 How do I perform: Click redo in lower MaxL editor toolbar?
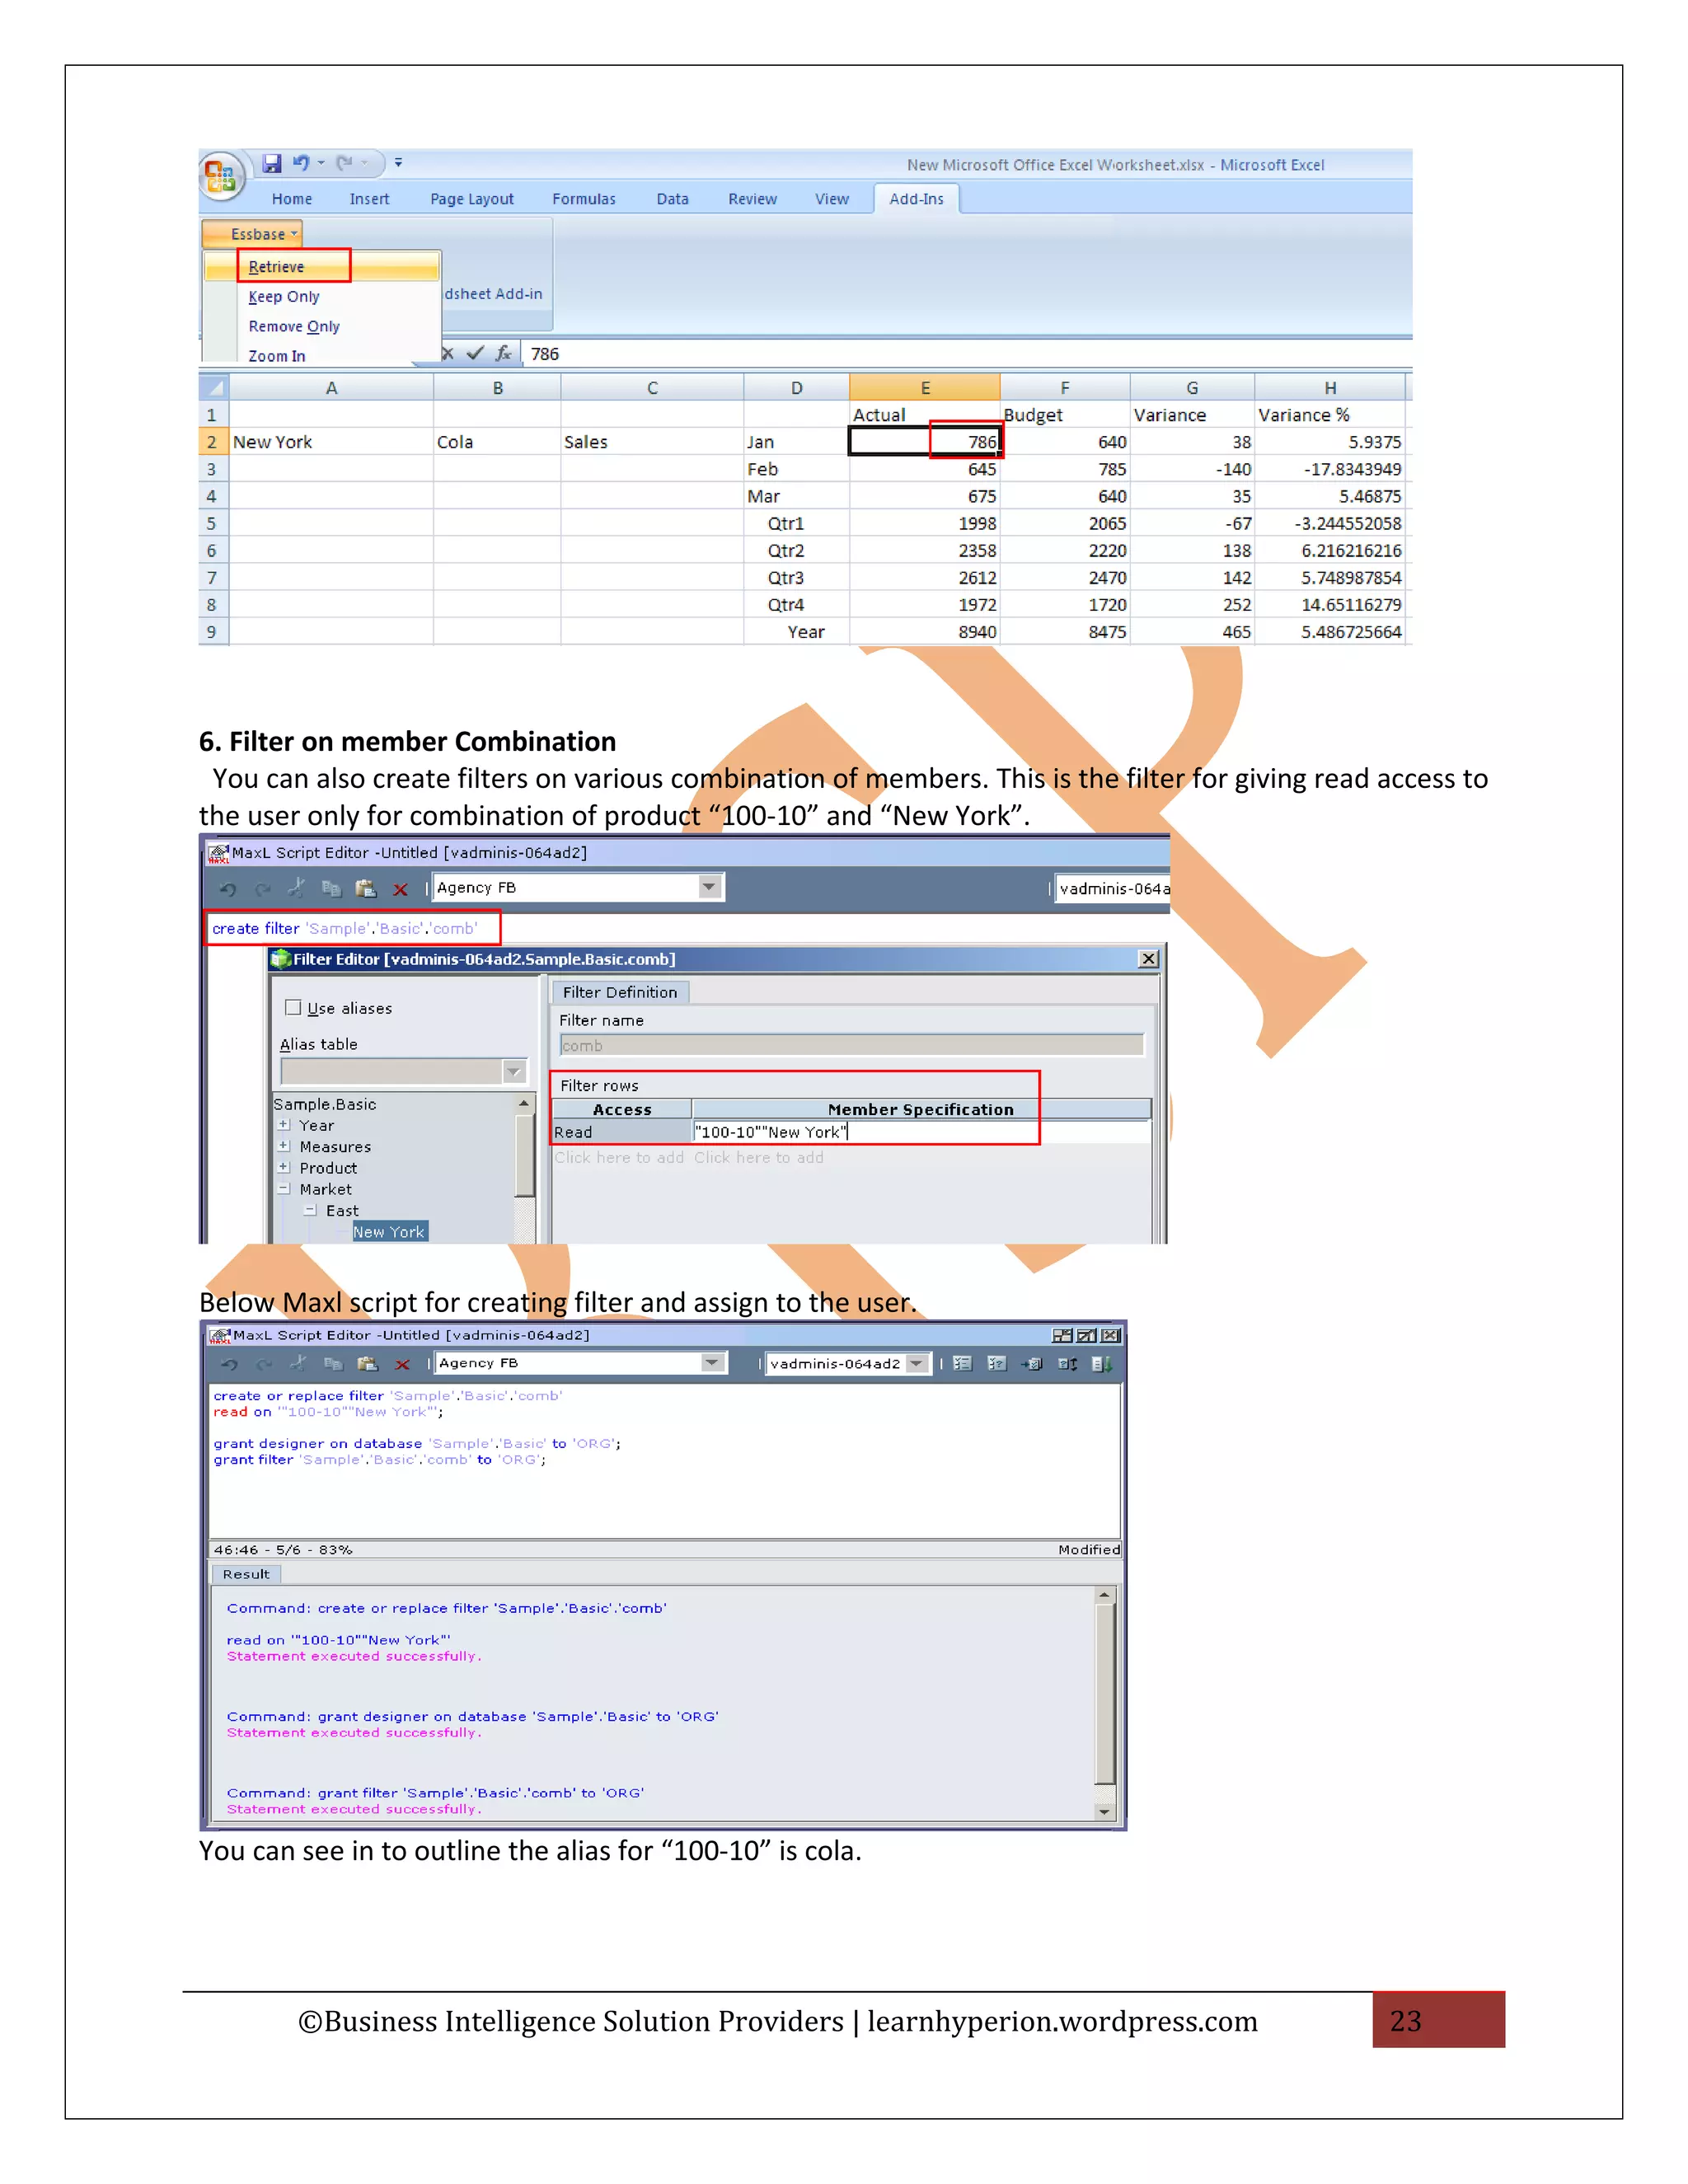click(x=264, y=1364)
